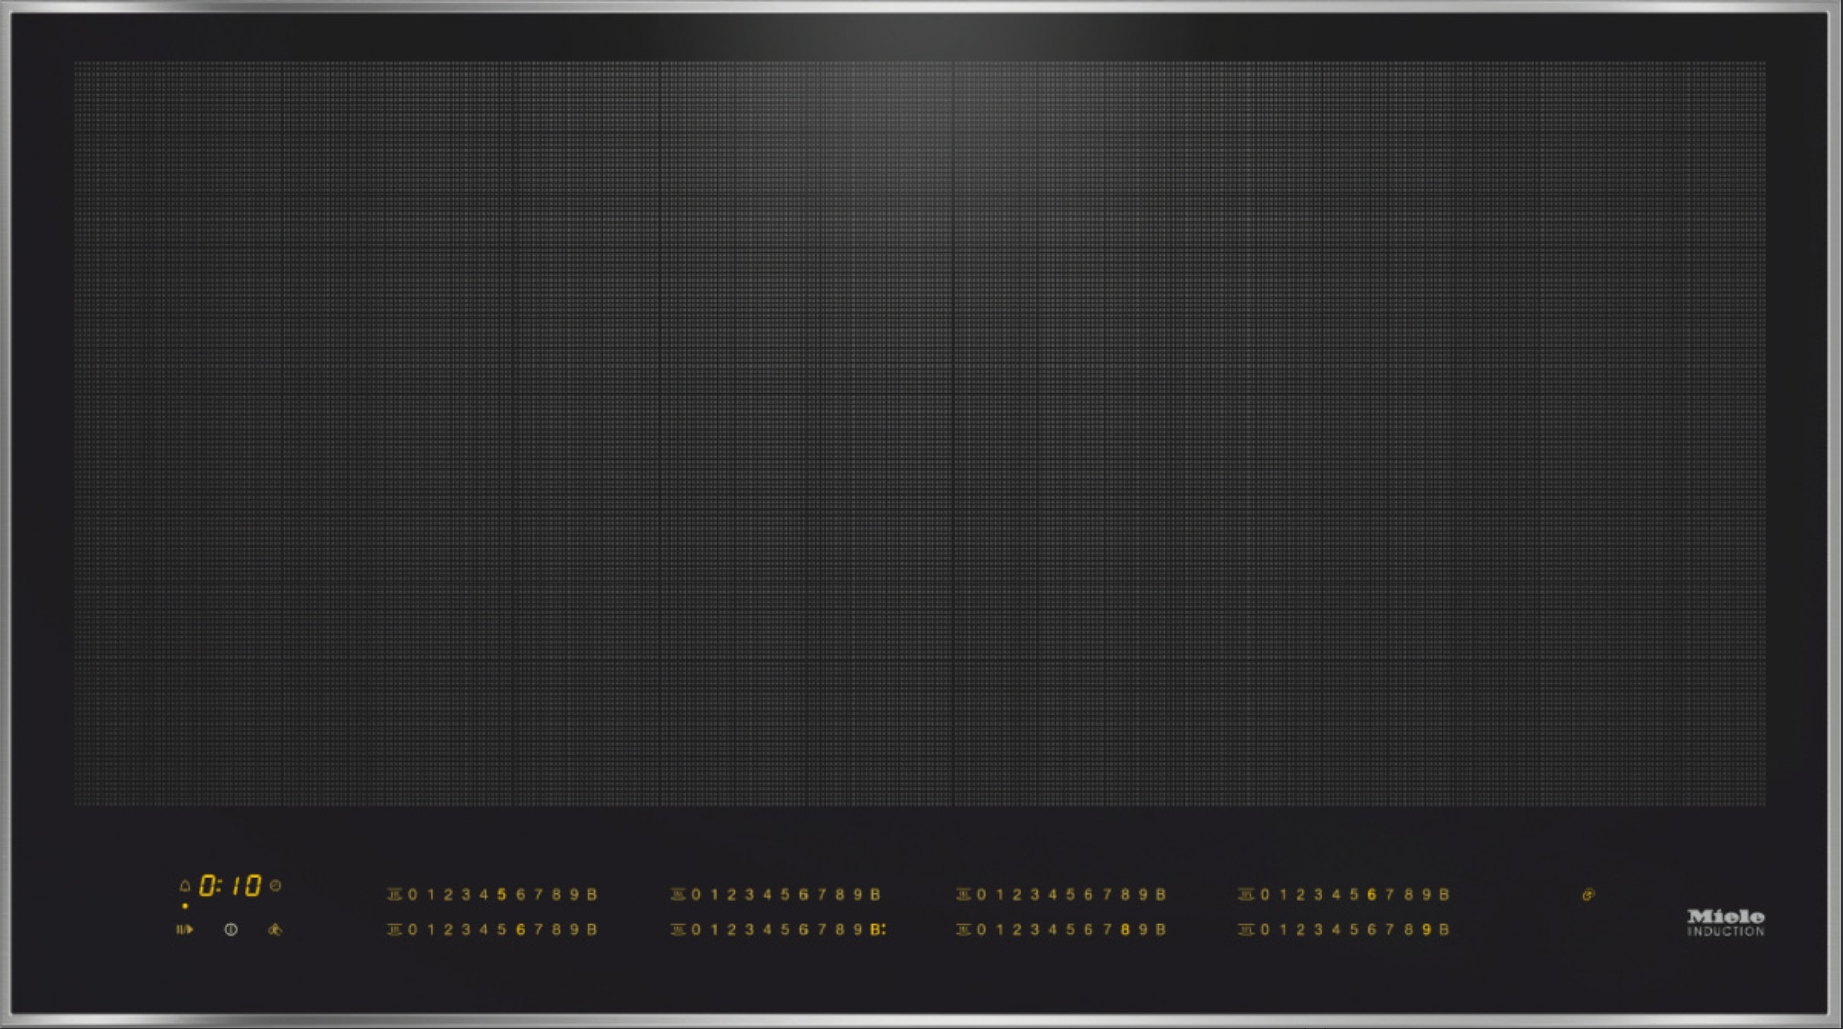Set second column lower scale to level 3
This screenshot has height=1029, width=1843.
click(x=750, y=930)
